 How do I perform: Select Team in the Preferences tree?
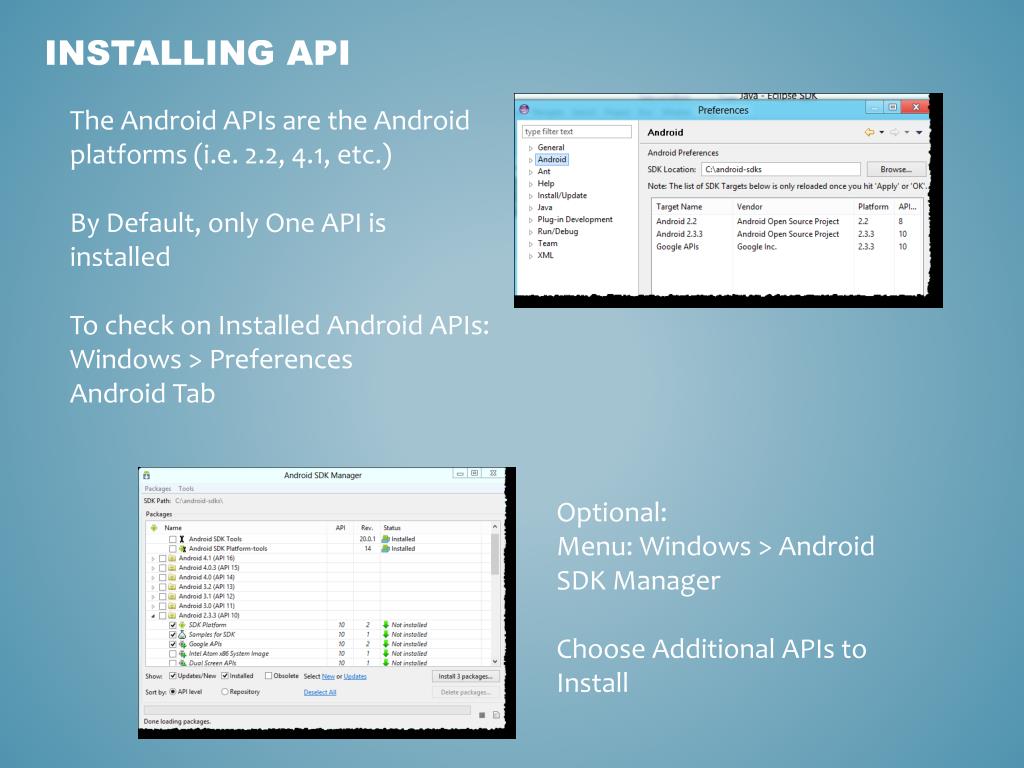(547, 244)
